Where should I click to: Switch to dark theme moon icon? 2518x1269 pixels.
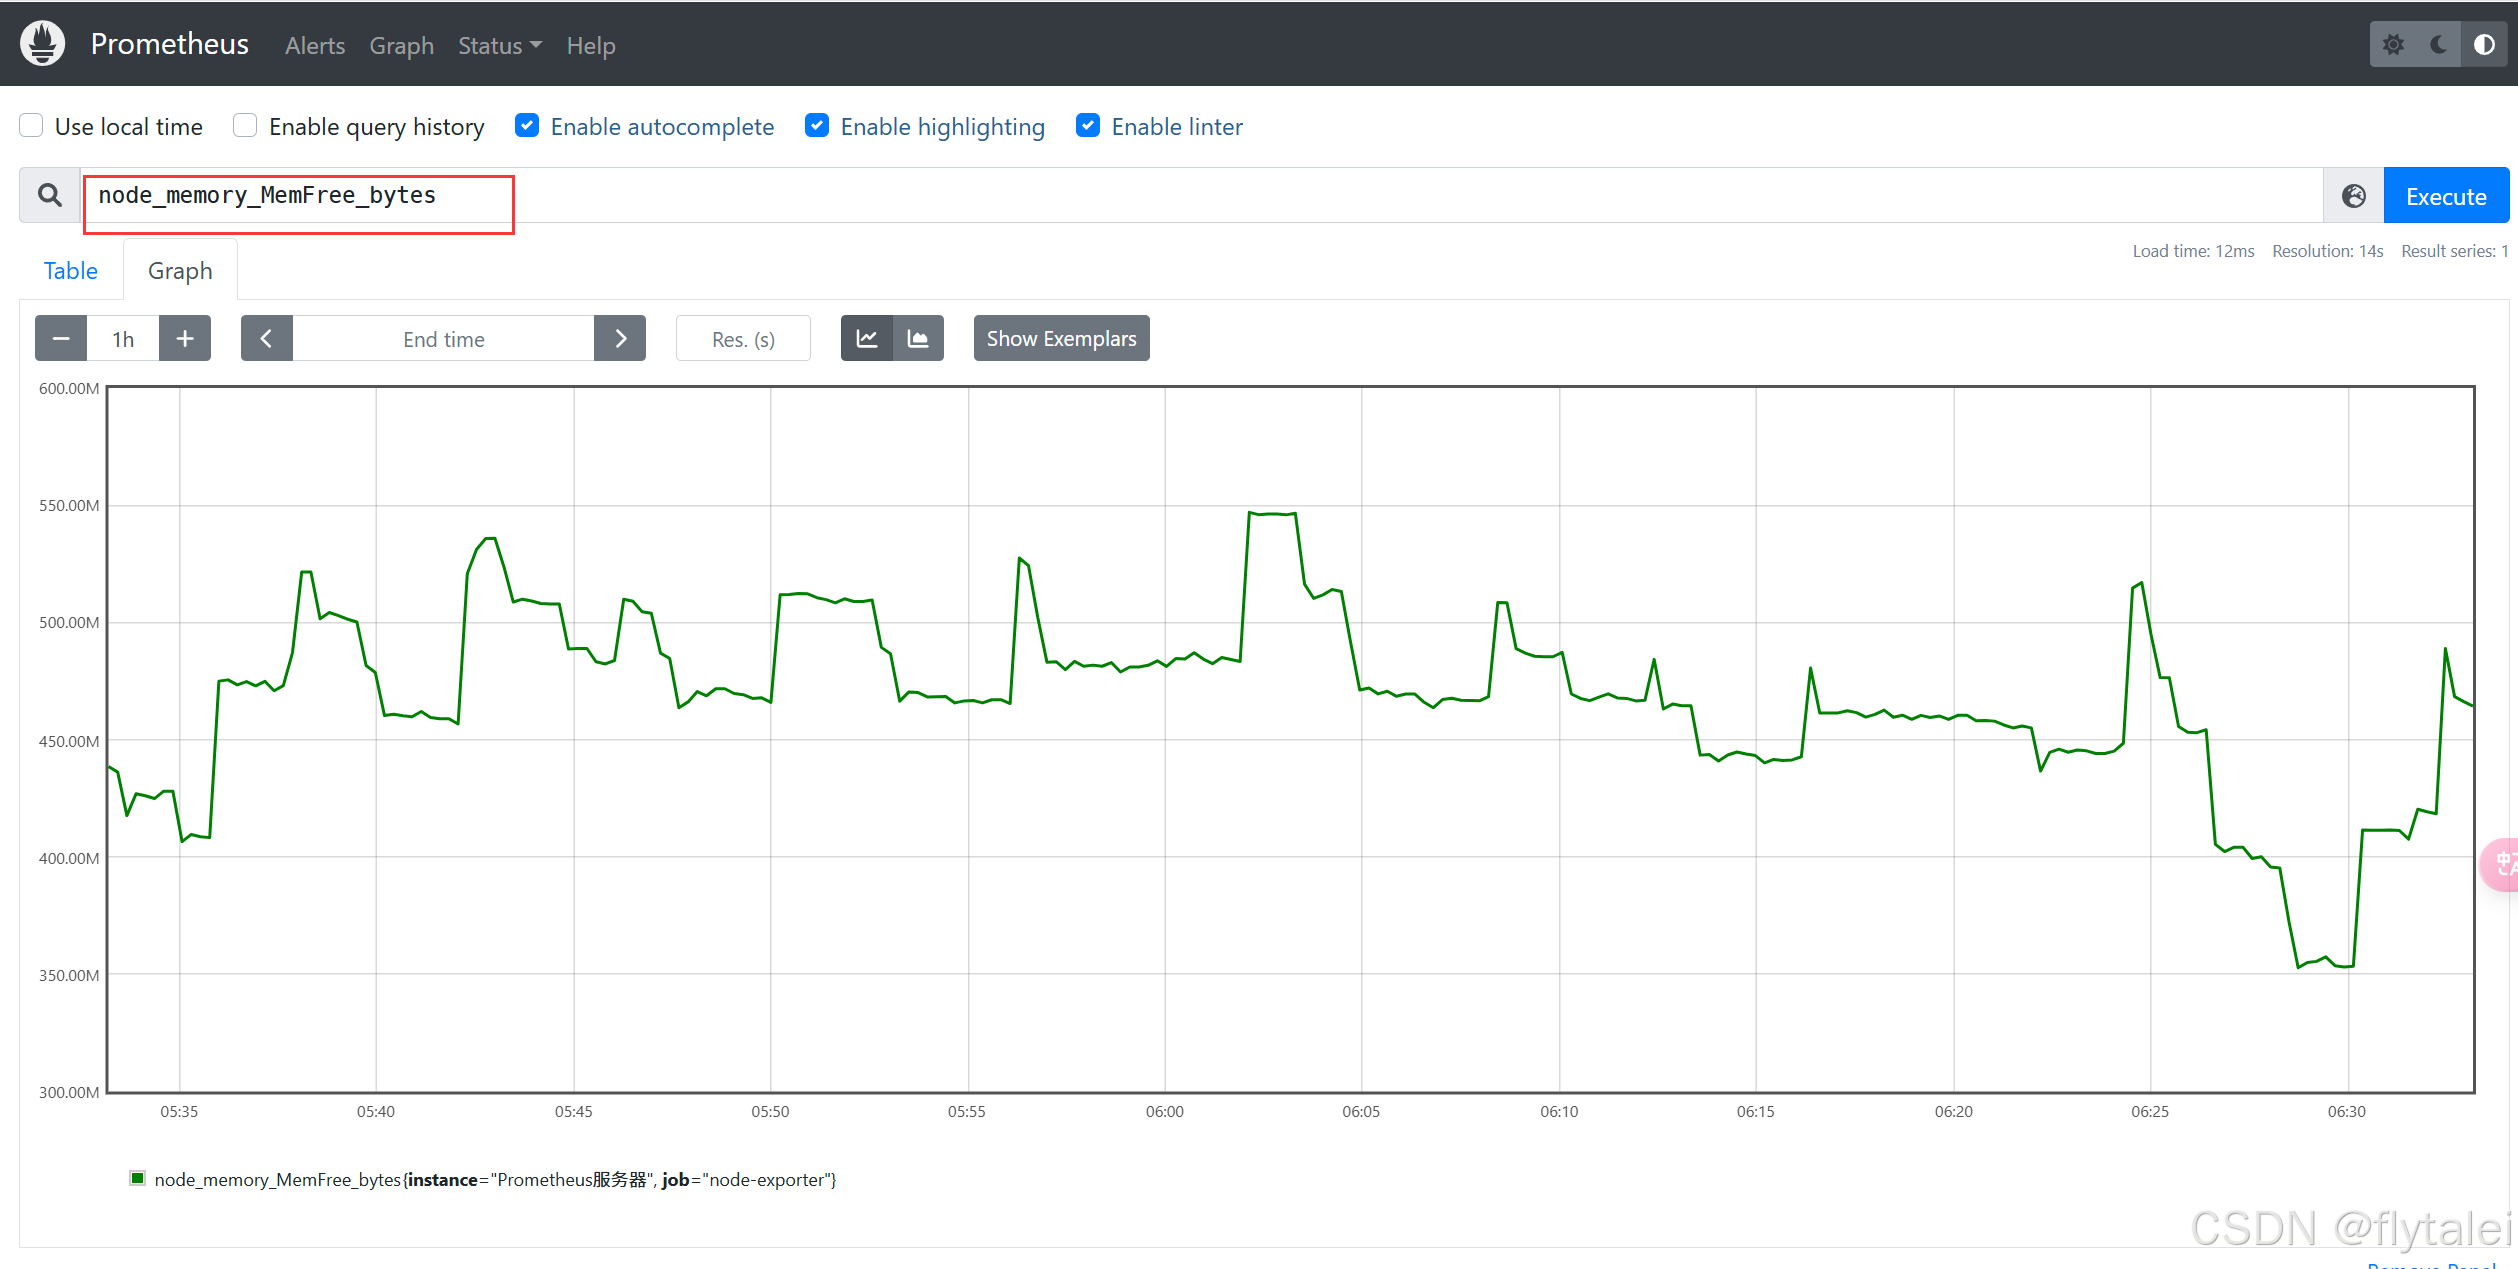coord(2439,45)
